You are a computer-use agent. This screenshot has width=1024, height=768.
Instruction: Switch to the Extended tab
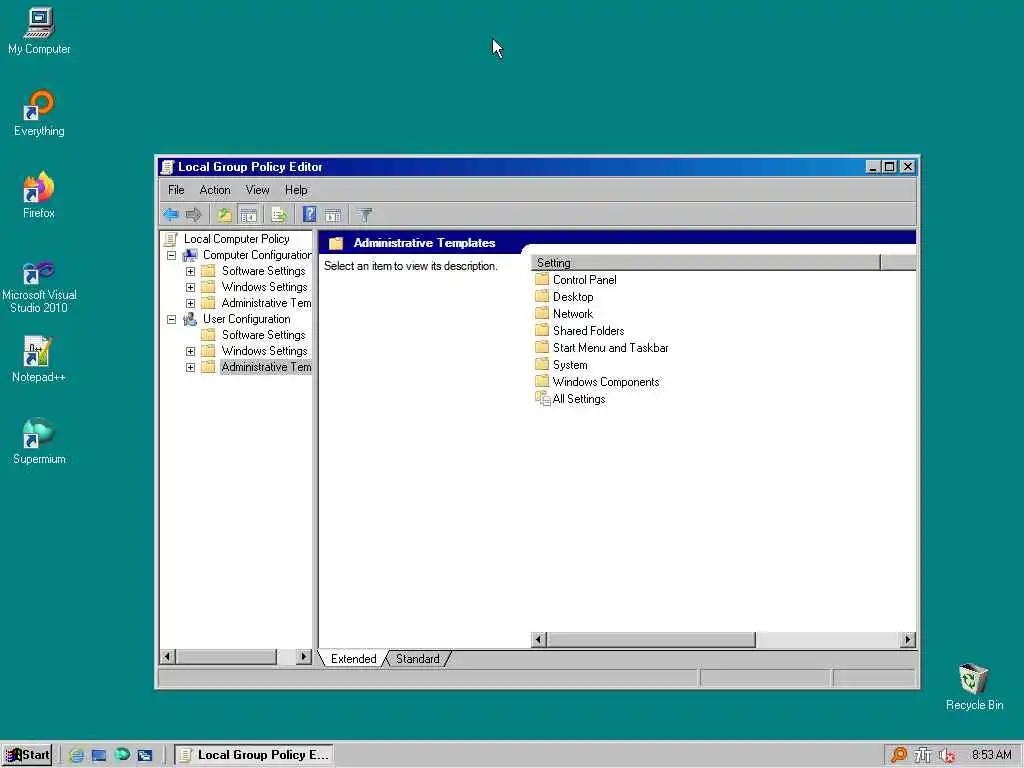tap(353, 658)
